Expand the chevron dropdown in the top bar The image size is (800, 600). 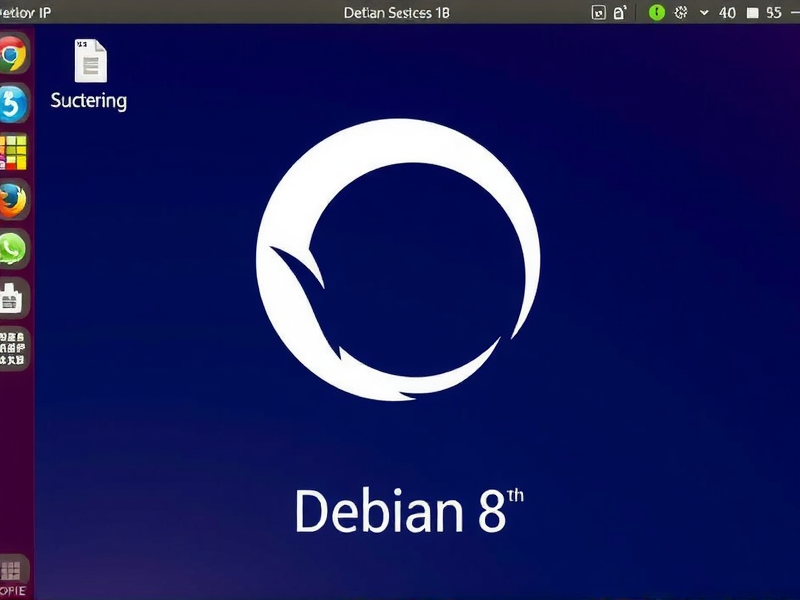[x=705, y=12]
